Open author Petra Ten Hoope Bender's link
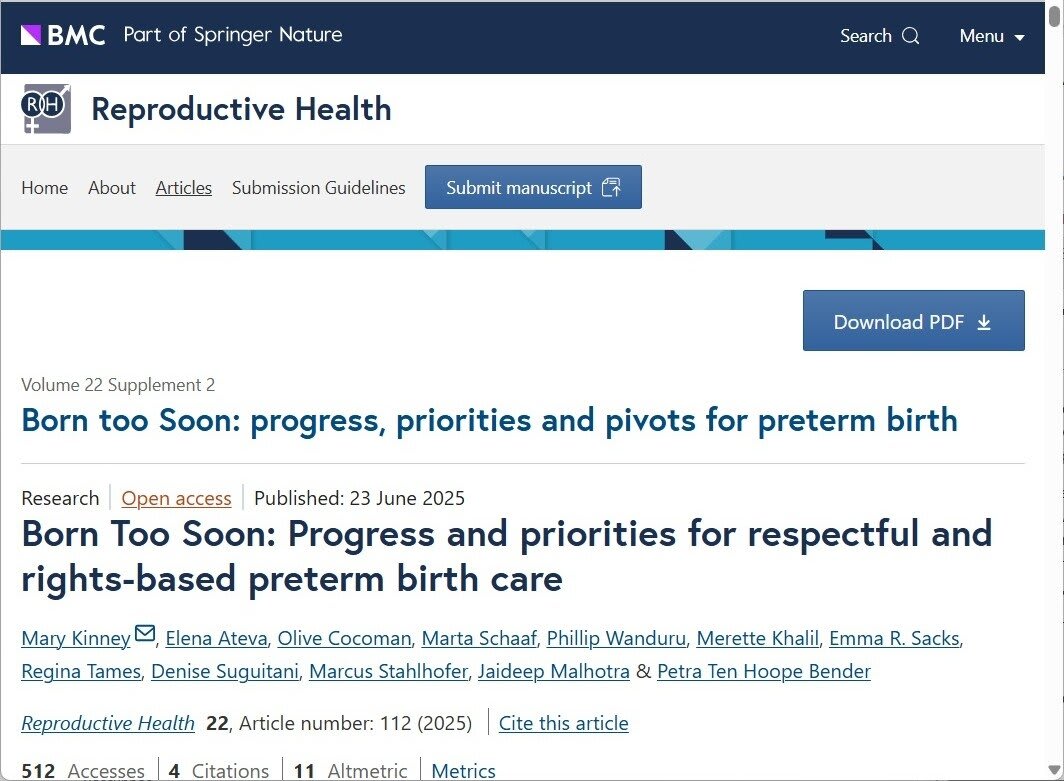 (x=764, y=671)
